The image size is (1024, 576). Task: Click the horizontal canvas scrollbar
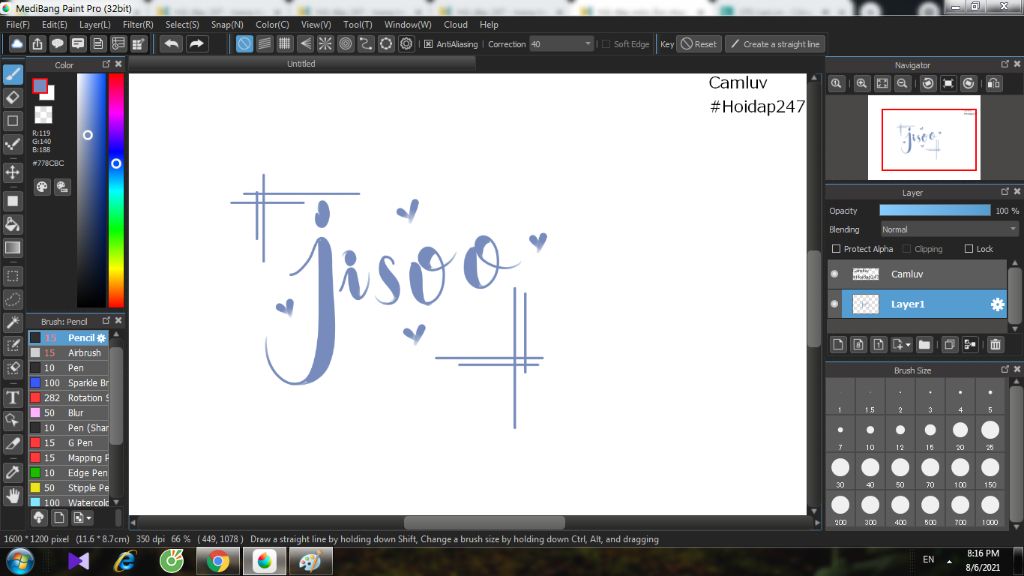coord(484,522)
